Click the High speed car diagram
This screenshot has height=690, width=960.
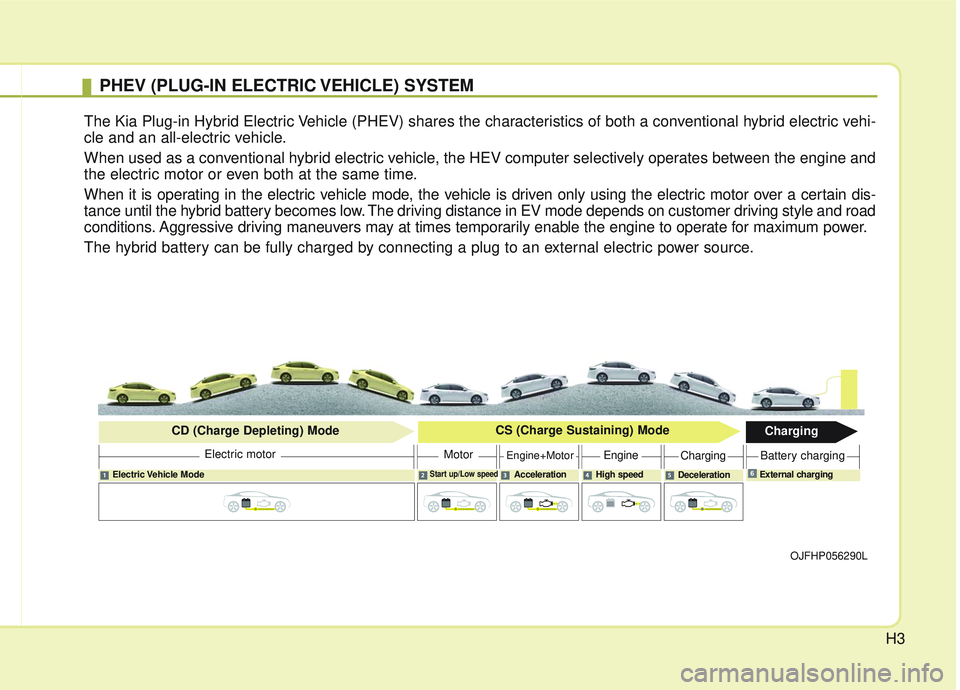point(621,501)
